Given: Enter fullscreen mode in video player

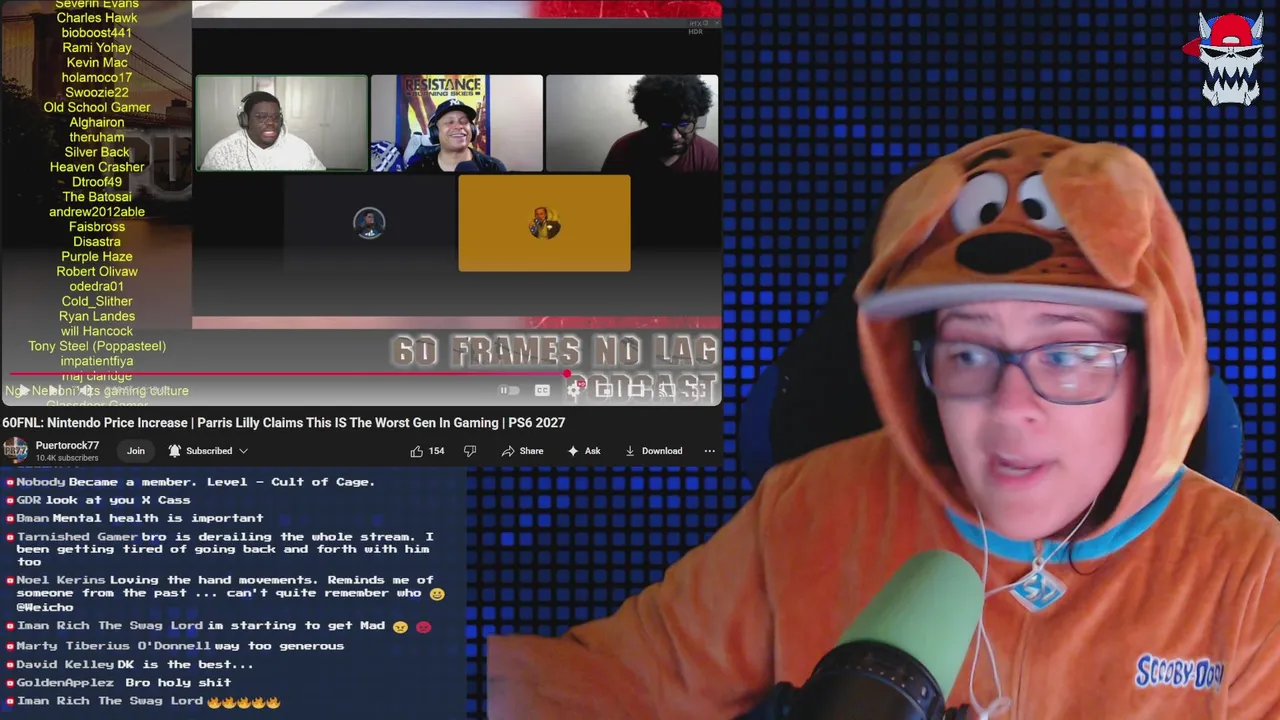Looking at the screenshot, I should pyautogui.click(x=699, y=391).
